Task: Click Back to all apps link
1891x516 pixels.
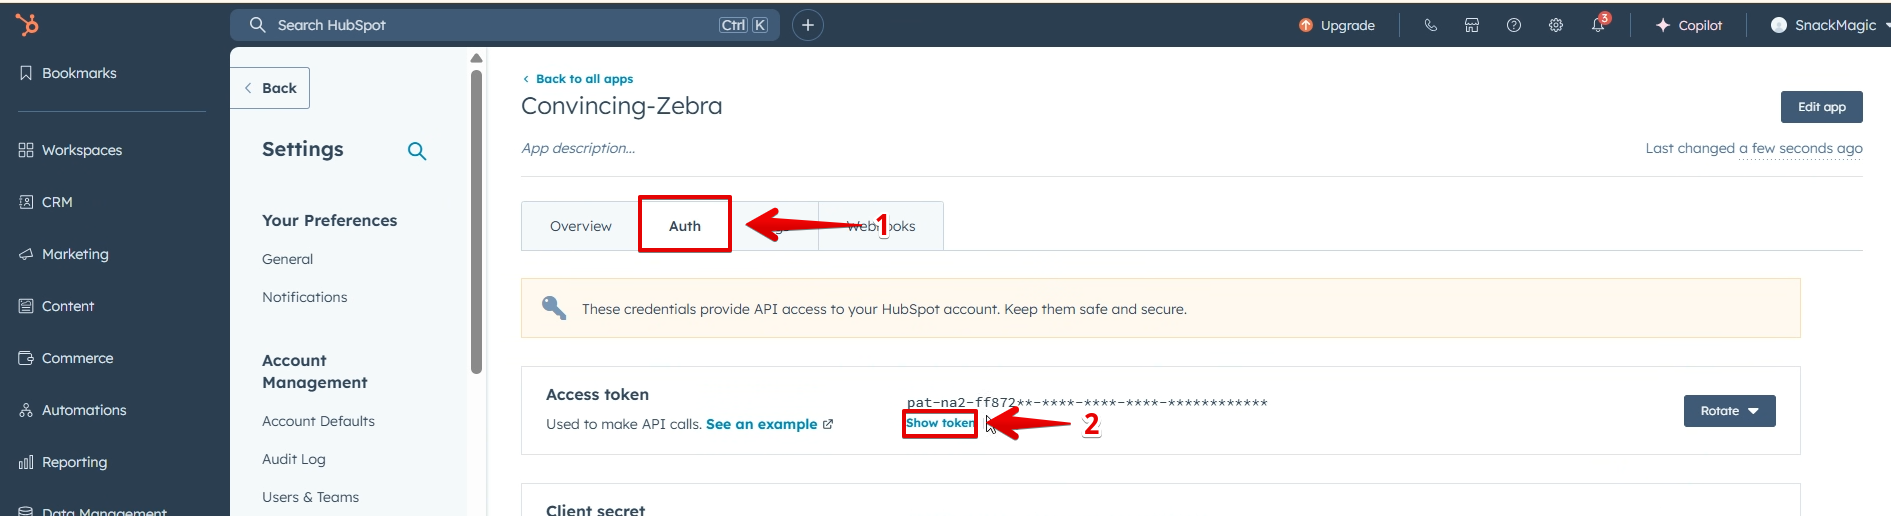Action: click(x=578, y=79)
